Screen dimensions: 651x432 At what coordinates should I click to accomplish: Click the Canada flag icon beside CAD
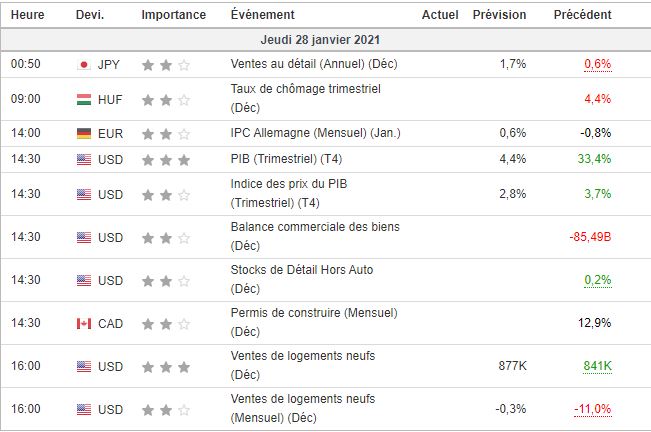84,323
